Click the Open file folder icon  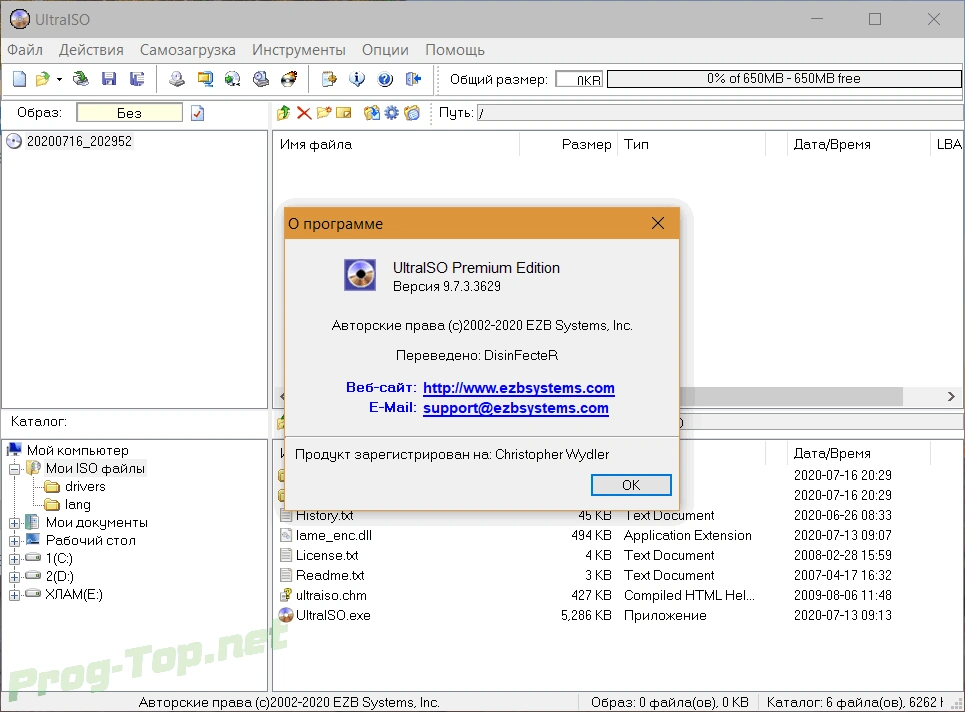coord(42,79)
